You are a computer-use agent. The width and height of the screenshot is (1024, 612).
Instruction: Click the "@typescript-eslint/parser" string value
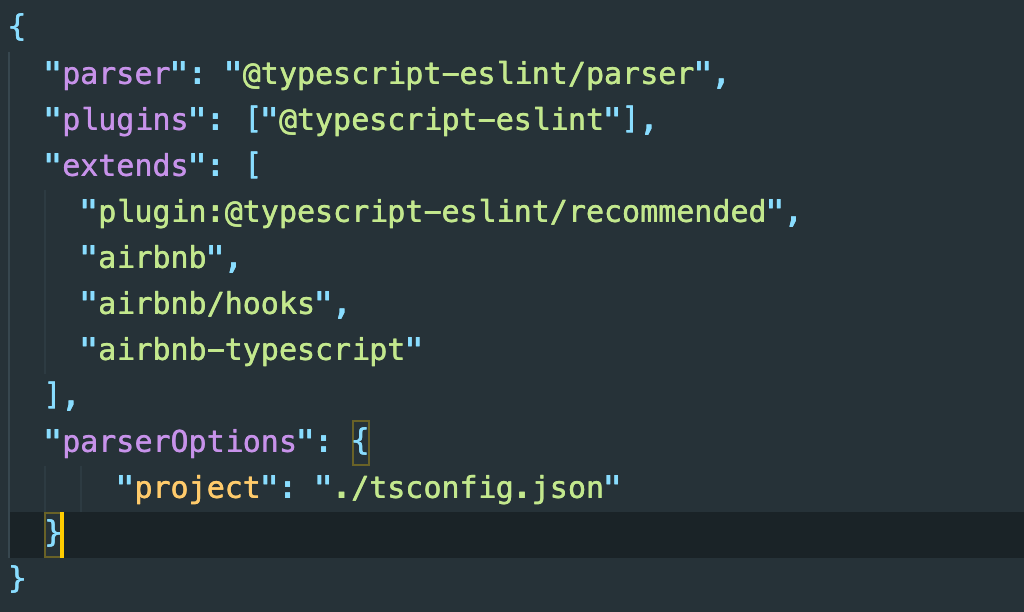(x=468, y=74)
